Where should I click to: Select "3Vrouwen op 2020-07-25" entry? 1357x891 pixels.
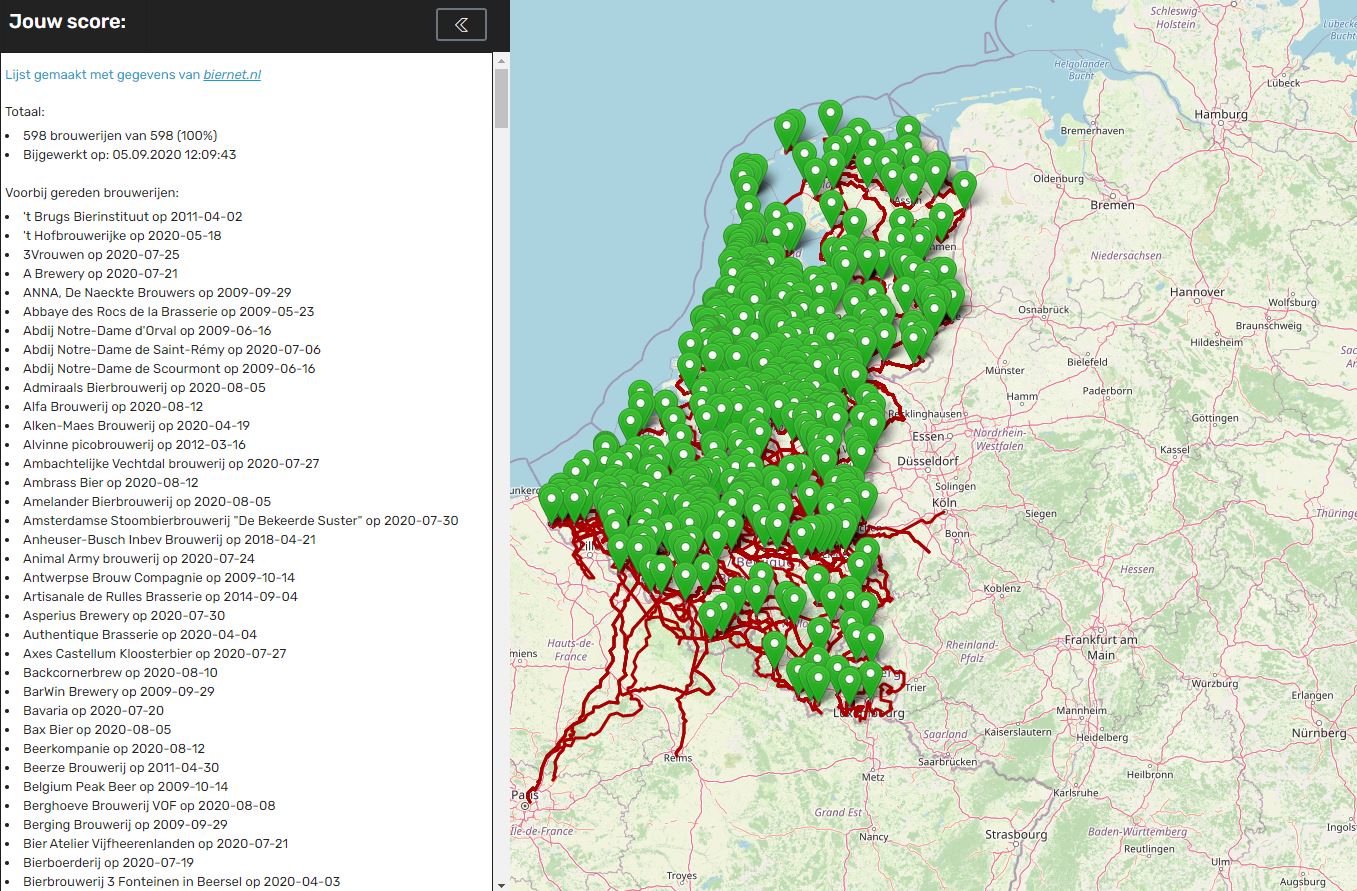coord(101,255)
